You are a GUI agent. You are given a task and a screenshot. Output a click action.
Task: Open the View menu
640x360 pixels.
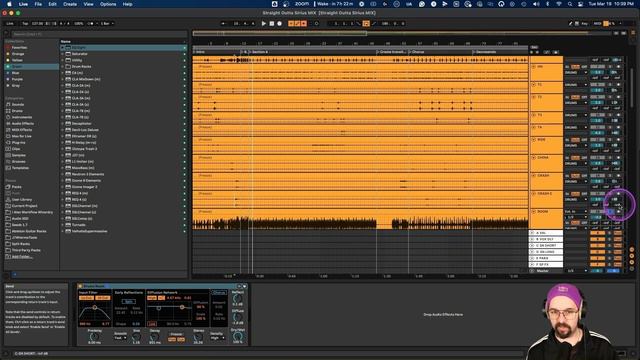(88, 4)
